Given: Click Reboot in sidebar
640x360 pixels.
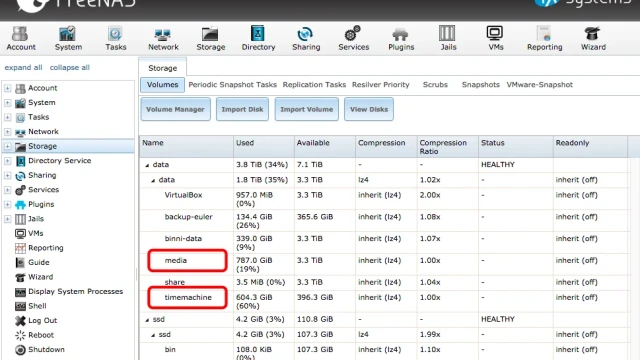Looking at the screenshot, I should (x=34, y=335).
